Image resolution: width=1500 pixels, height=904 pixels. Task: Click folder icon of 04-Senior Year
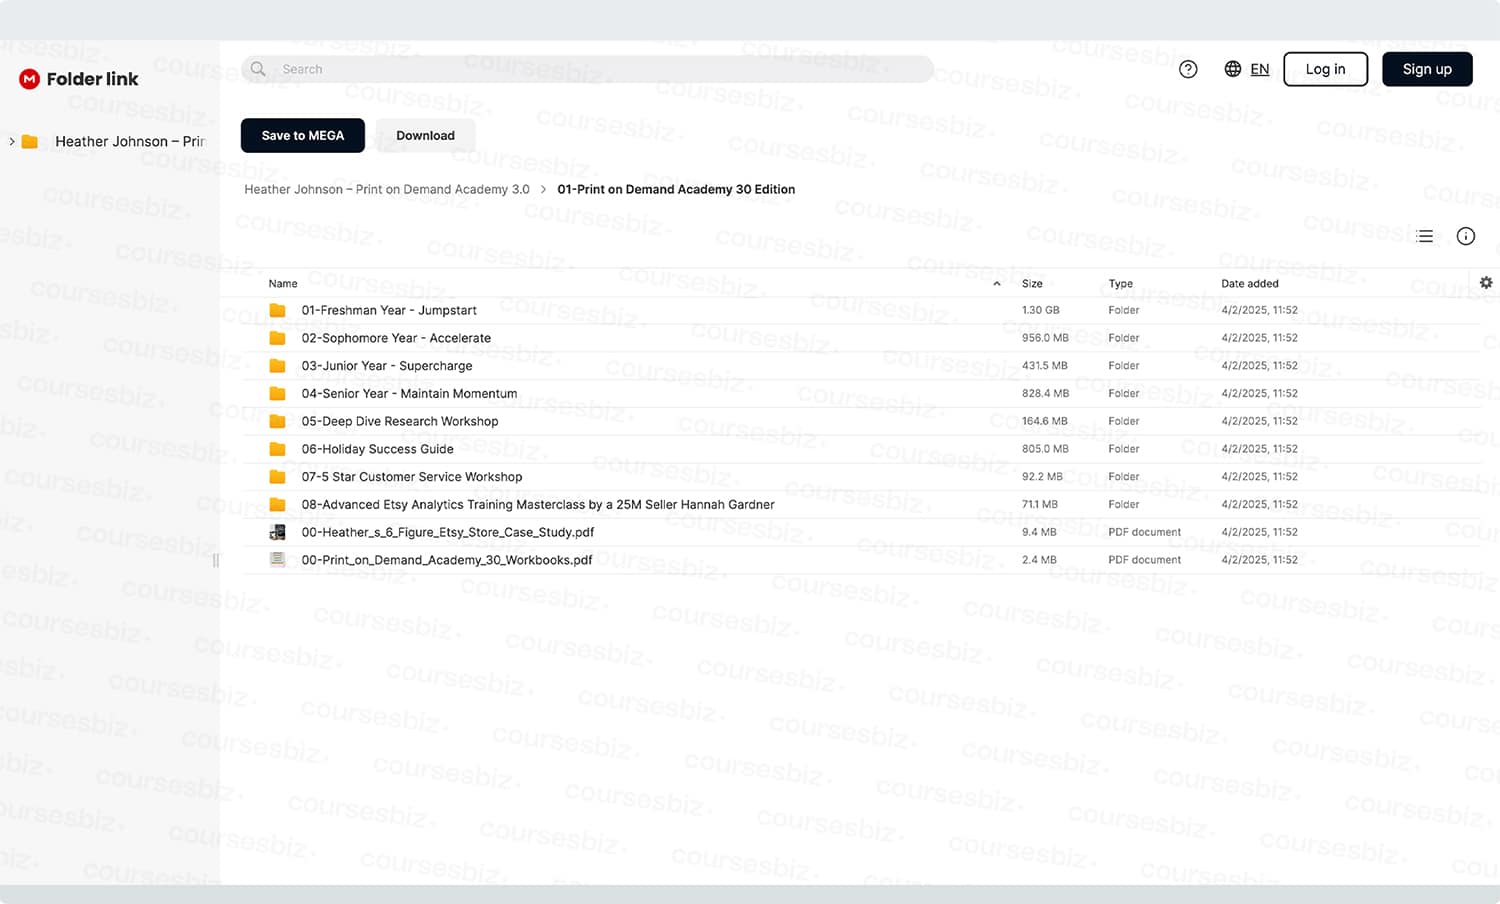pos(278,394)
